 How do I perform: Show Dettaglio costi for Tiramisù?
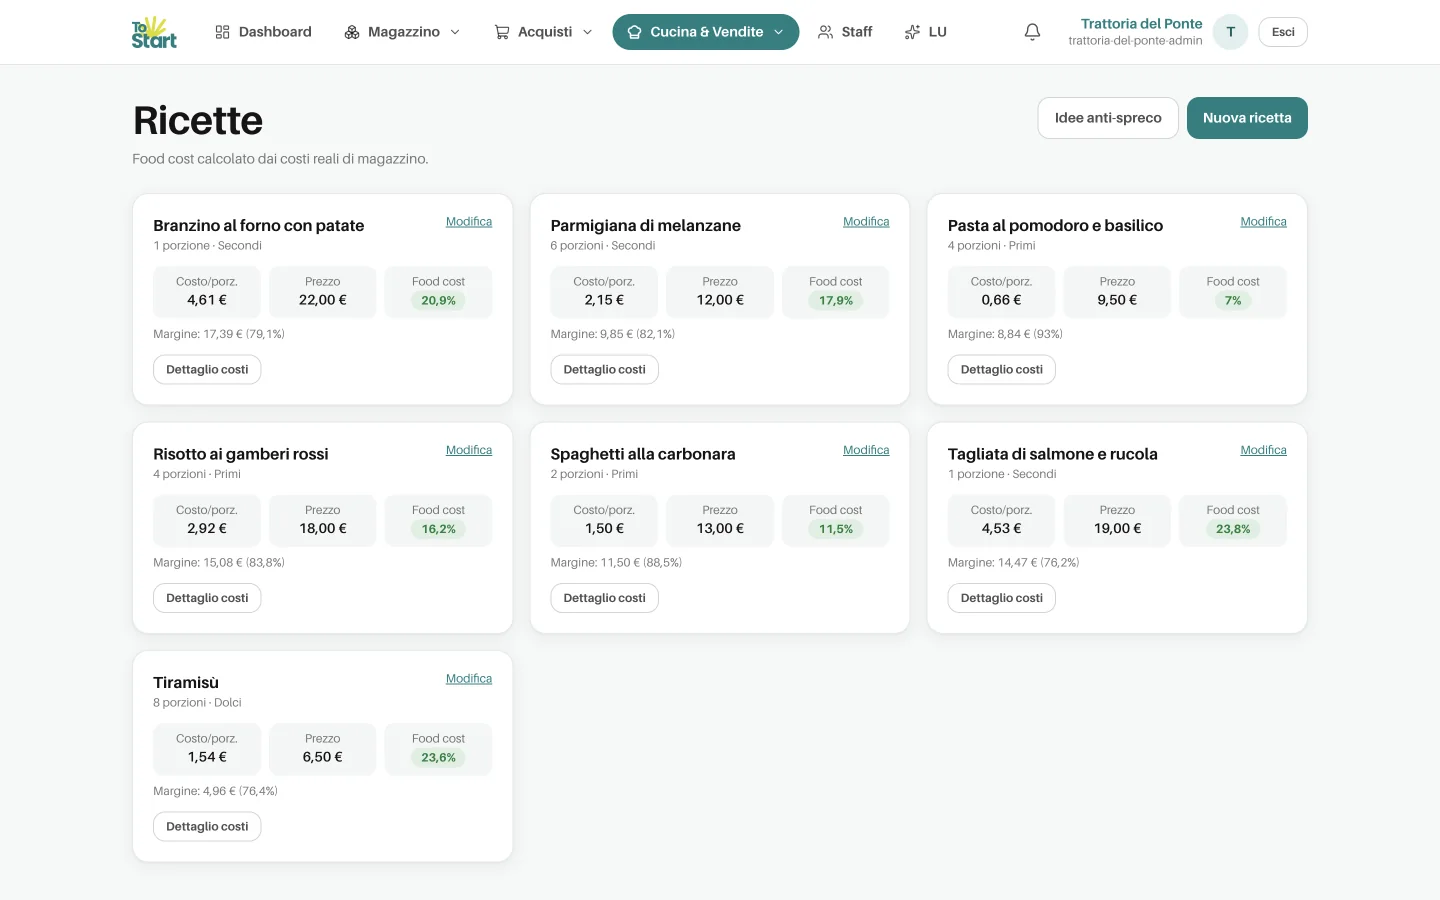207,827
